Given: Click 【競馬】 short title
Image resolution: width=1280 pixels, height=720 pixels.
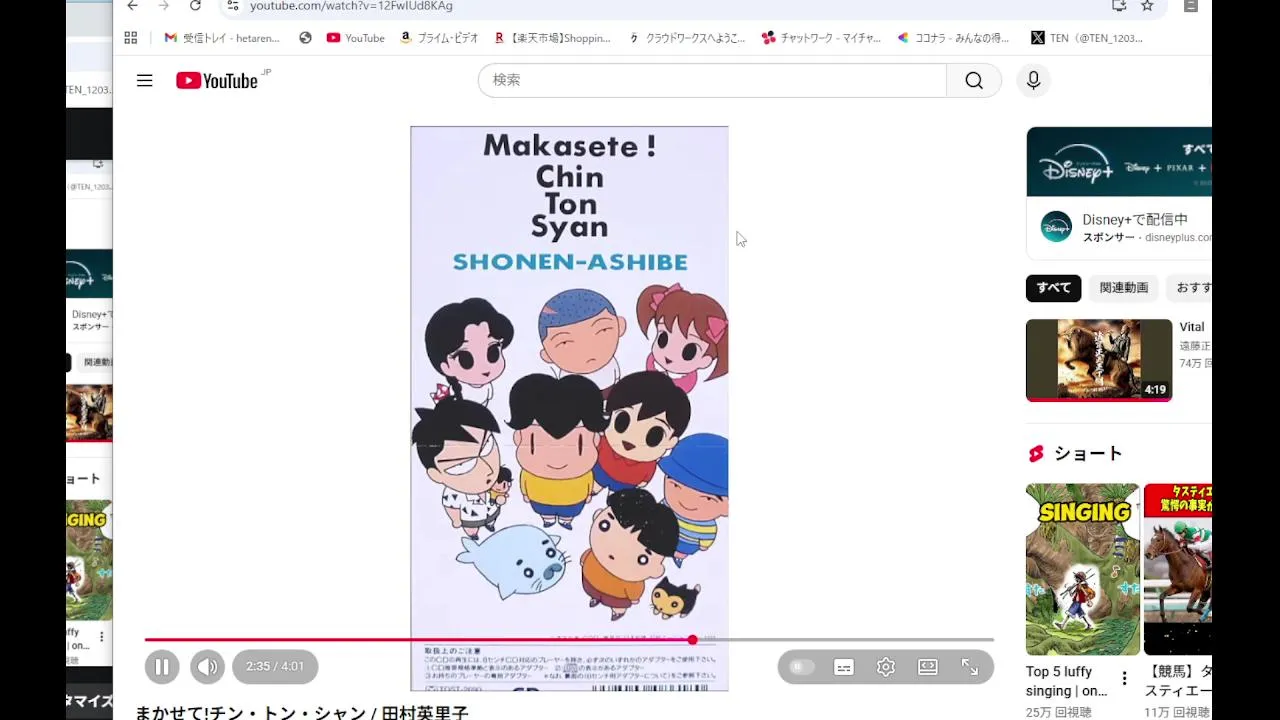Looking at the screenshot, I should (1178, 681).
